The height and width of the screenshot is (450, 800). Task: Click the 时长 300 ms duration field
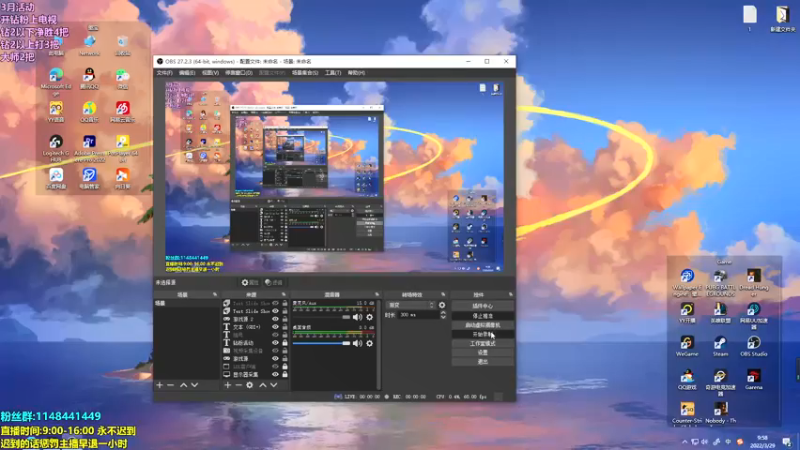[418, 315]
